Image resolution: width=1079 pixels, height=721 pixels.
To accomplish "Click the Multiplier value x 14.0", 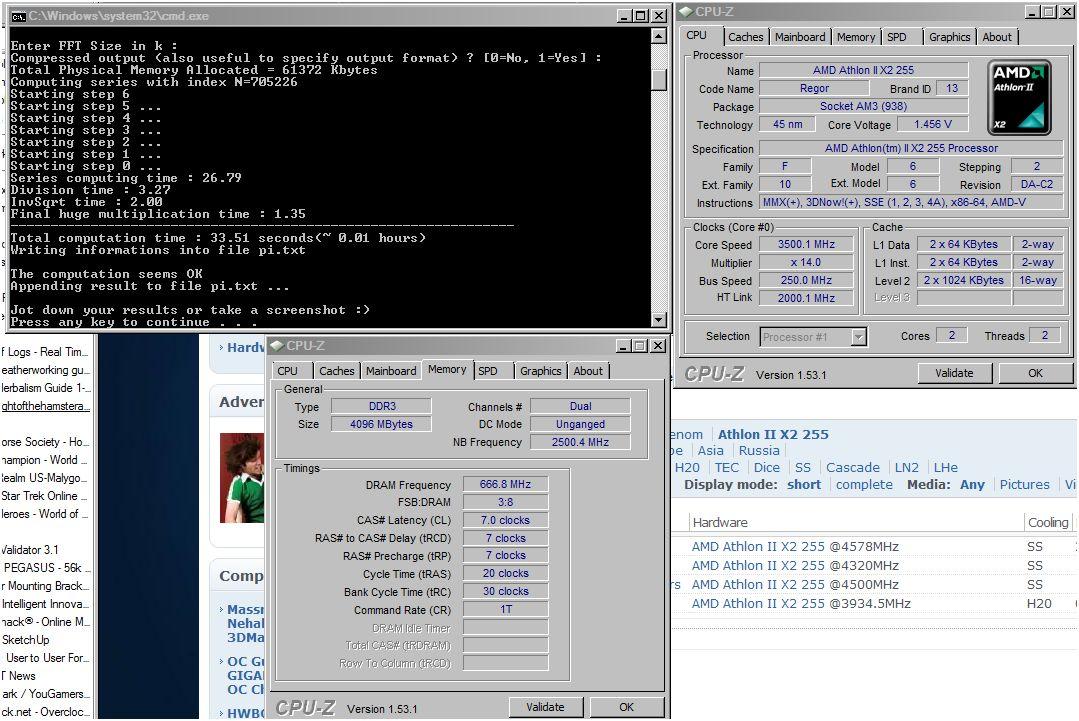I will click(x=806, y=262).
